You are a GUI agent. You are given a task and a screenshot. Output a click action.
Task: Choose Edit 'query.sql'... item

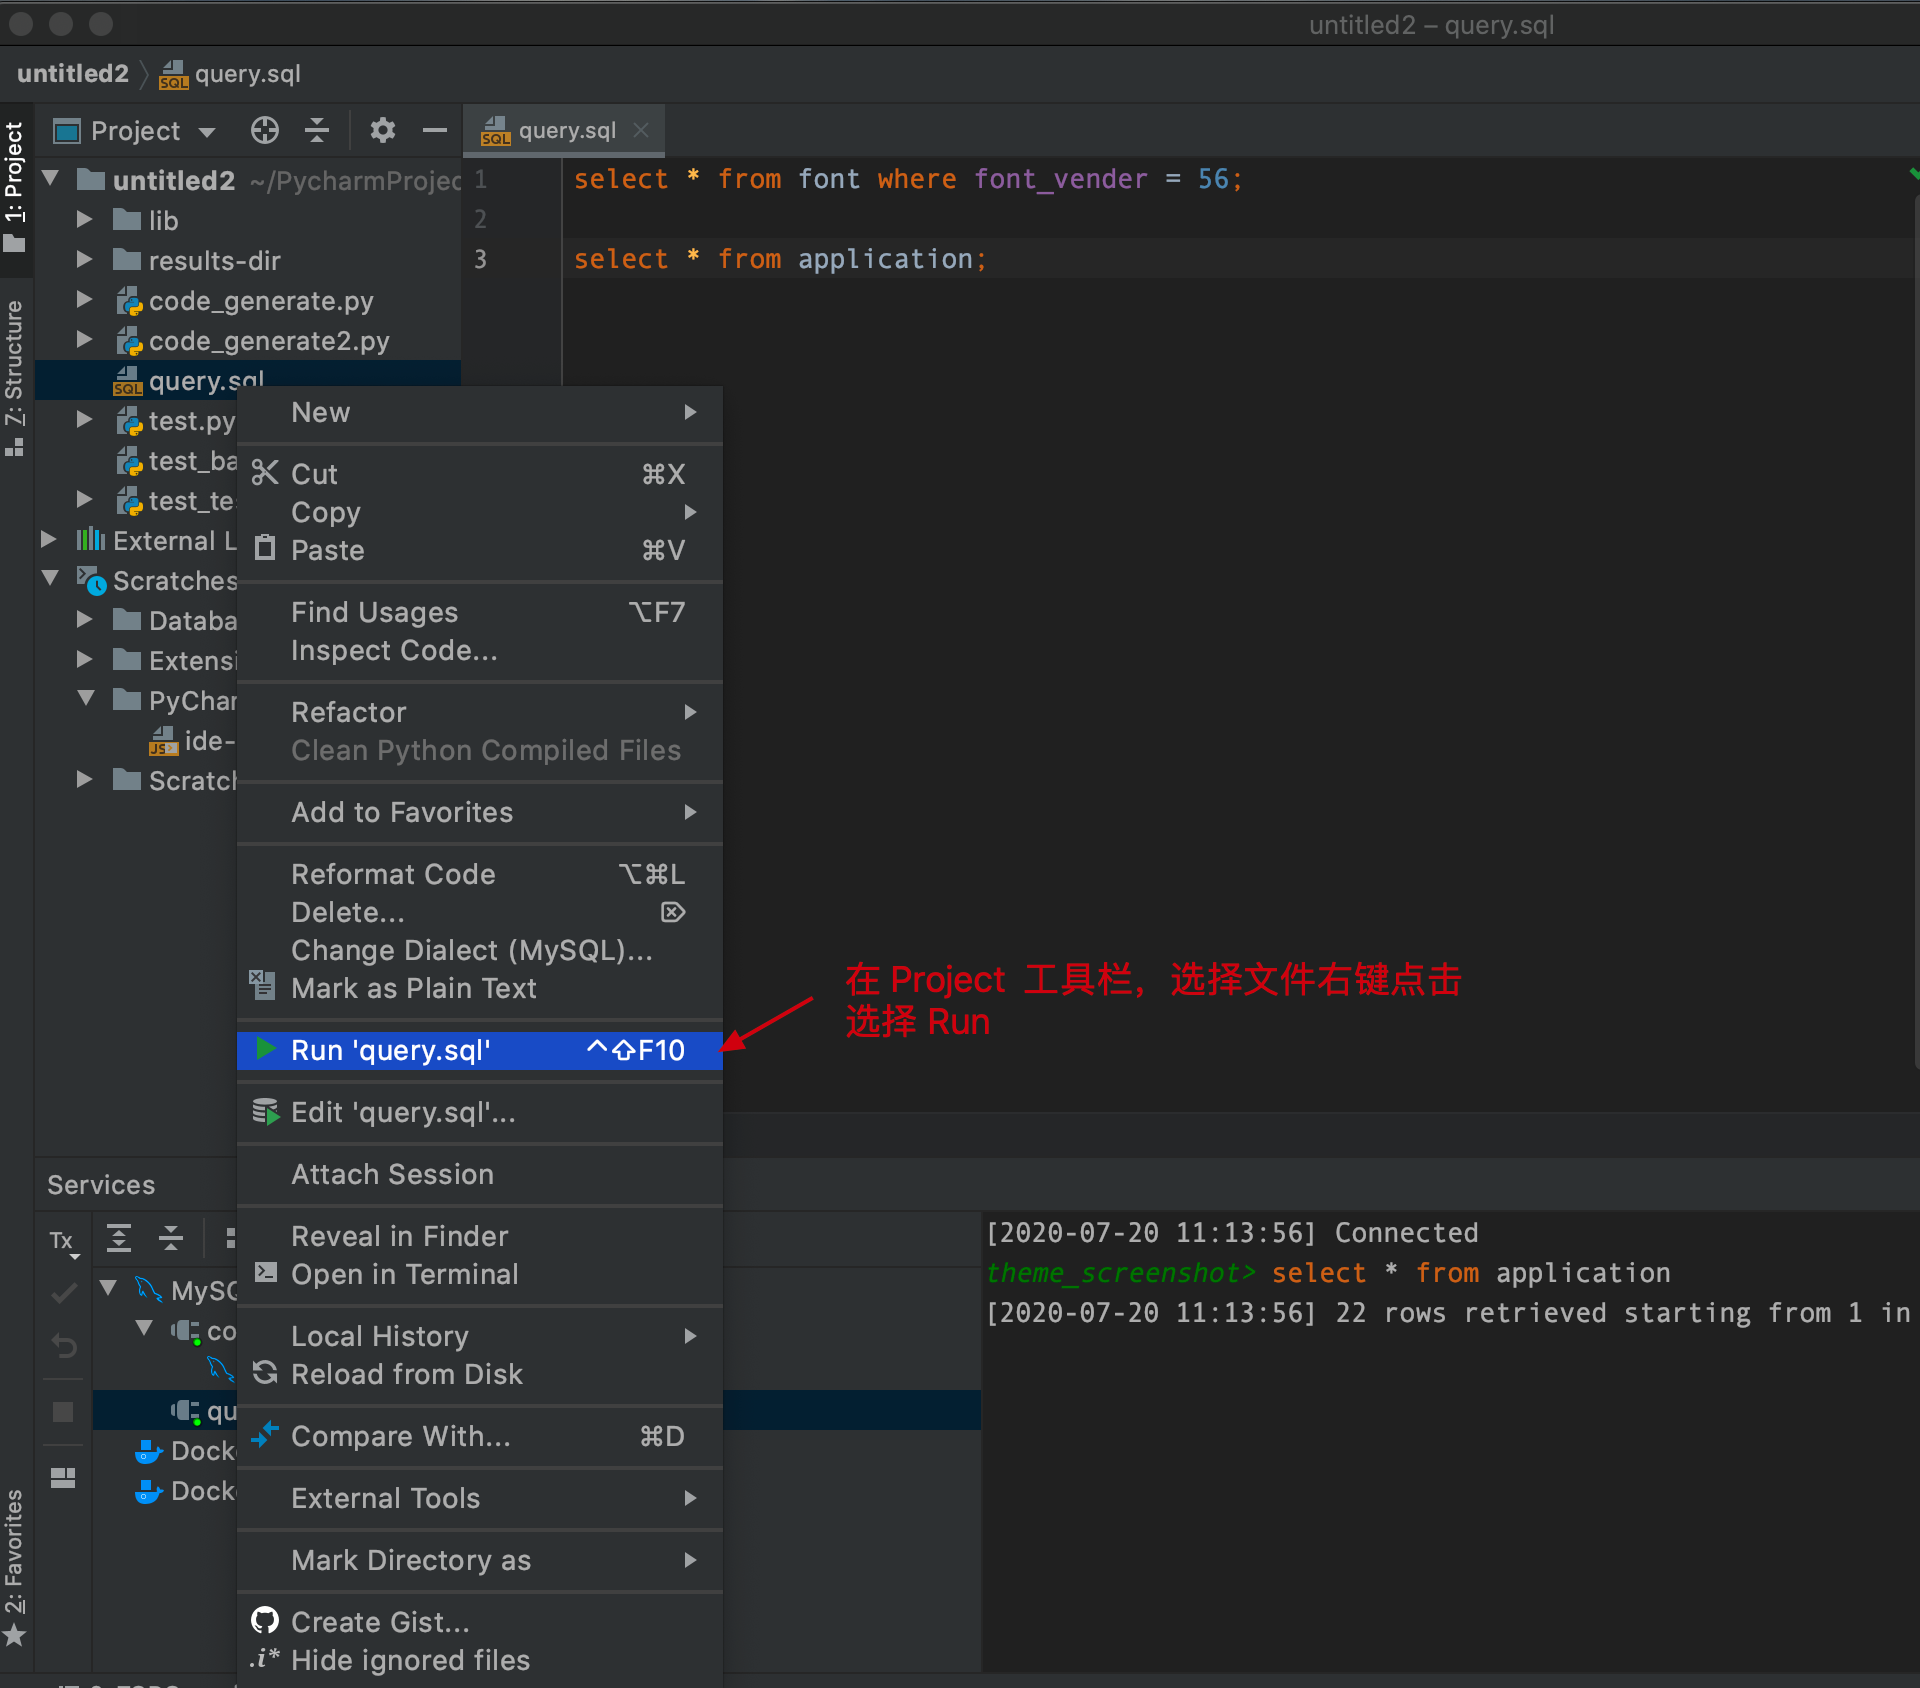[x=480, y=1112]
